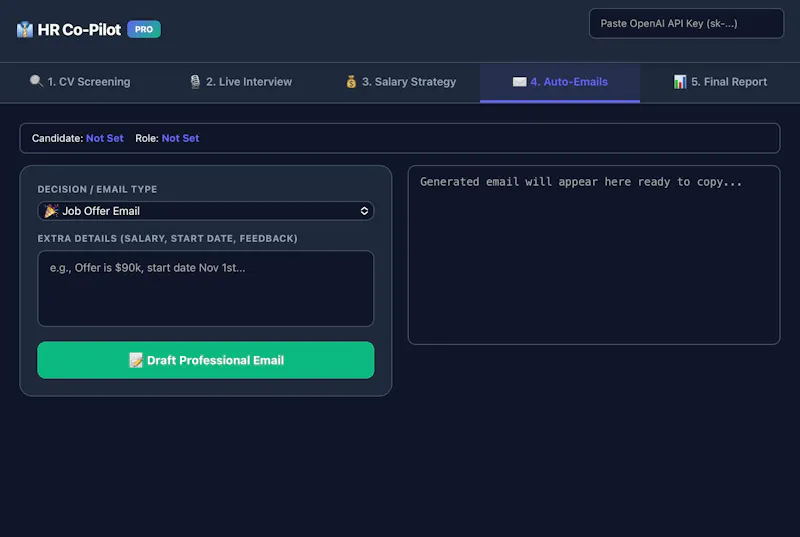Screen dimensions: 800x537
Task: Click the envelope icon on Auto-Emails
Action: [519, 82]
